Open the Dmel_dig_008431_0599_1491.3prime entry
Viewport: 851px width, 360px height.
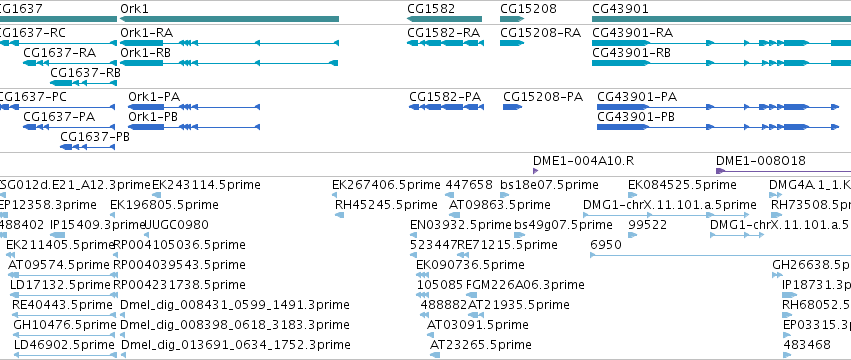235,305
